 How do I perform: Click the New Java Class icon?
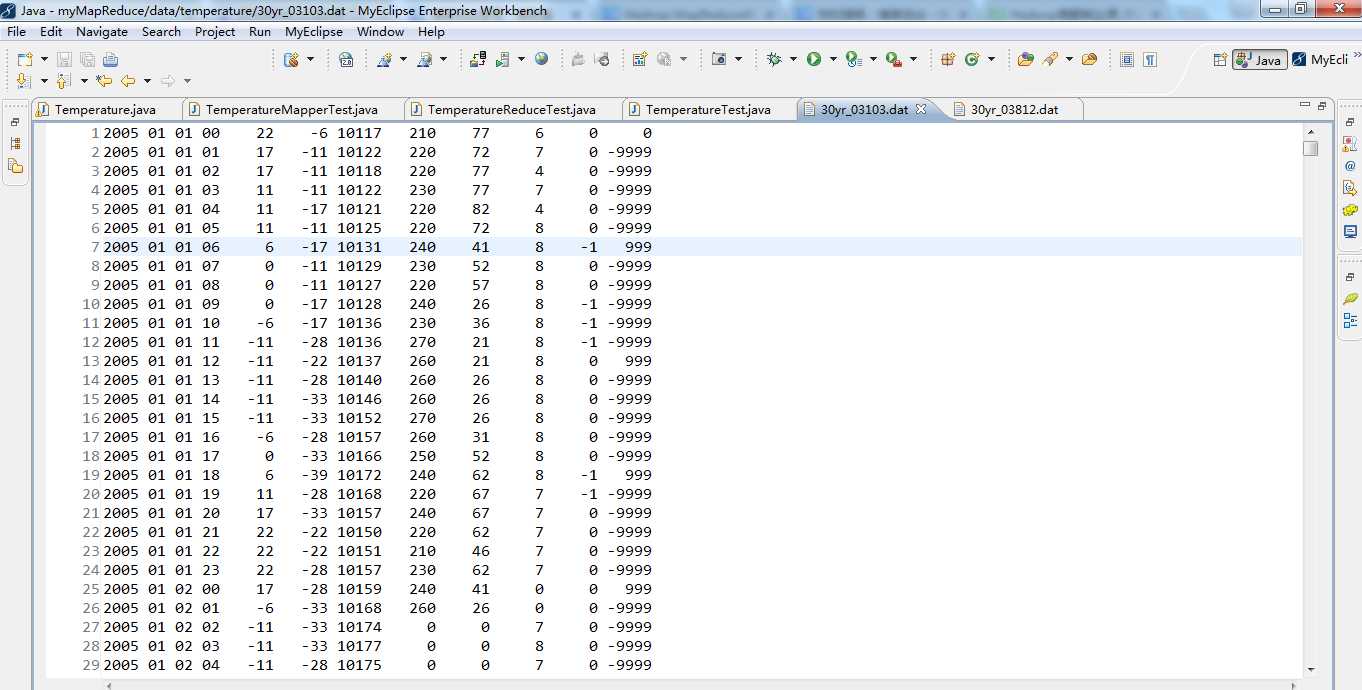coord(971,59)
